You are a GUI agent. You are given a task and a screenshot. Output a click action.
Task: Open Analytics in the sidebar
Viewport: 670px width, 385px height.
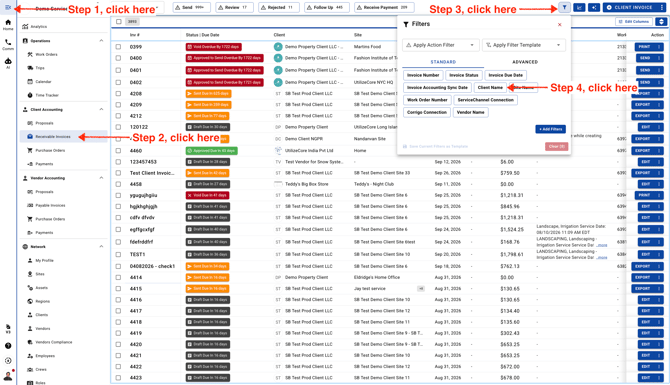point(38,26)
